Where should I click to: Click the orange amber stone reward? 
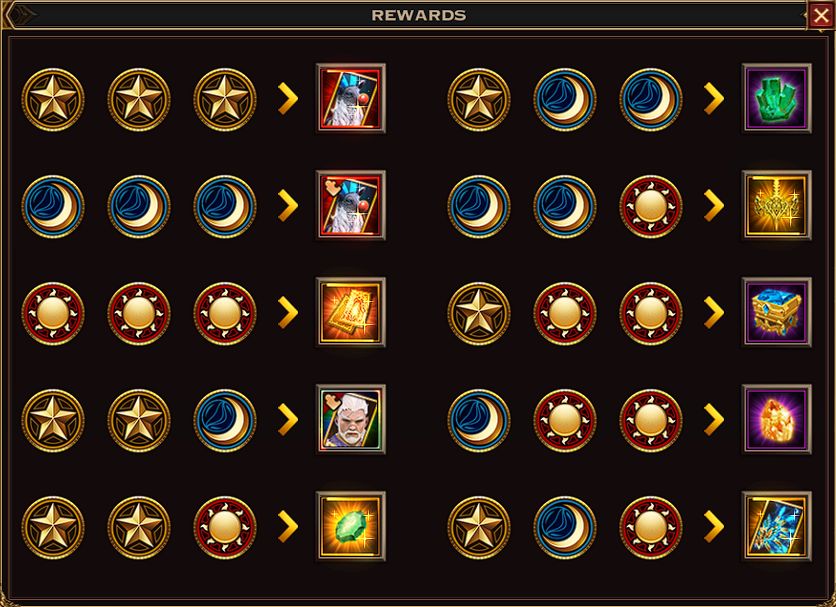[777, 419]
